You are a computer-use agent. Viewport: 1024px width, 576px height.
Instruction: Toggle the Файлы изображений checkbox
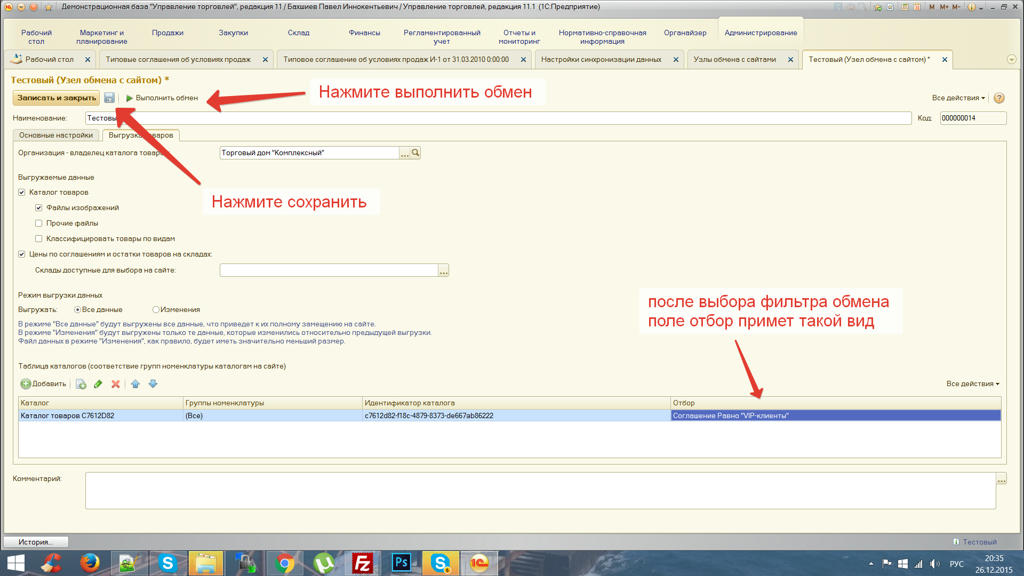coord(39,208)
